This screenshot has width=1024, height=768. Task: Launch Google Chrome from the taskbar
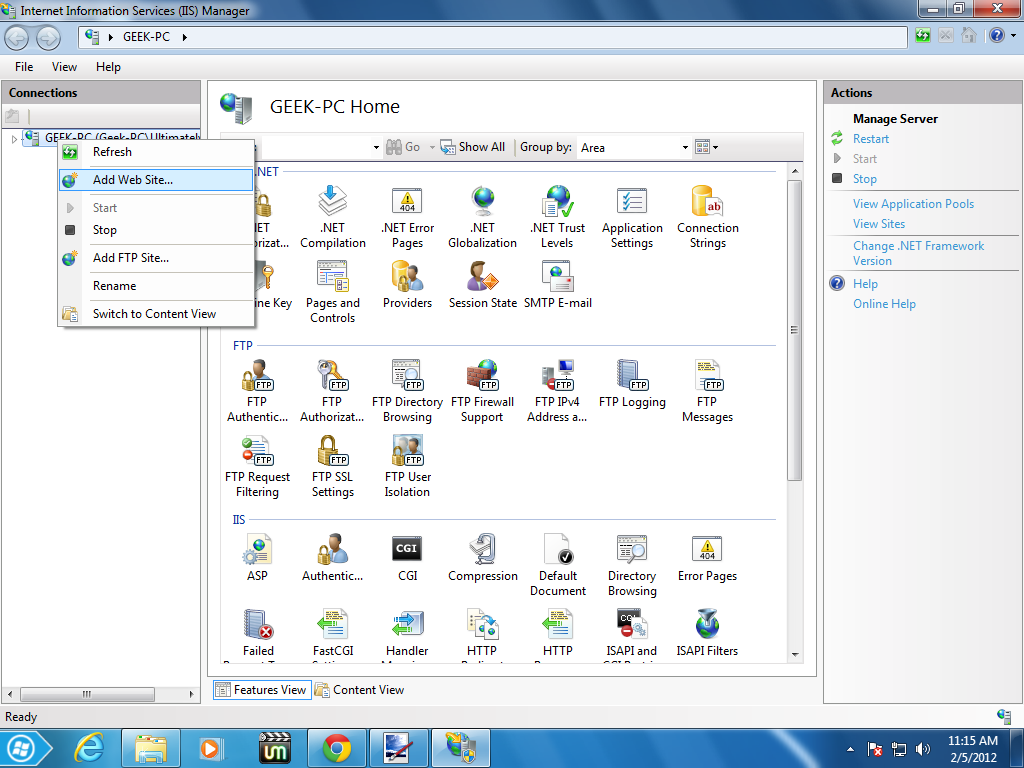pyautogui.click(x=336, y=747)
